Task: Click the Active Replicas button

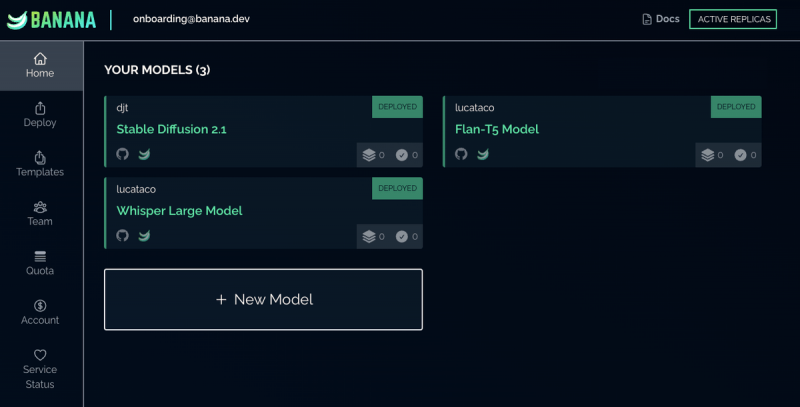Action: point(733,19)
